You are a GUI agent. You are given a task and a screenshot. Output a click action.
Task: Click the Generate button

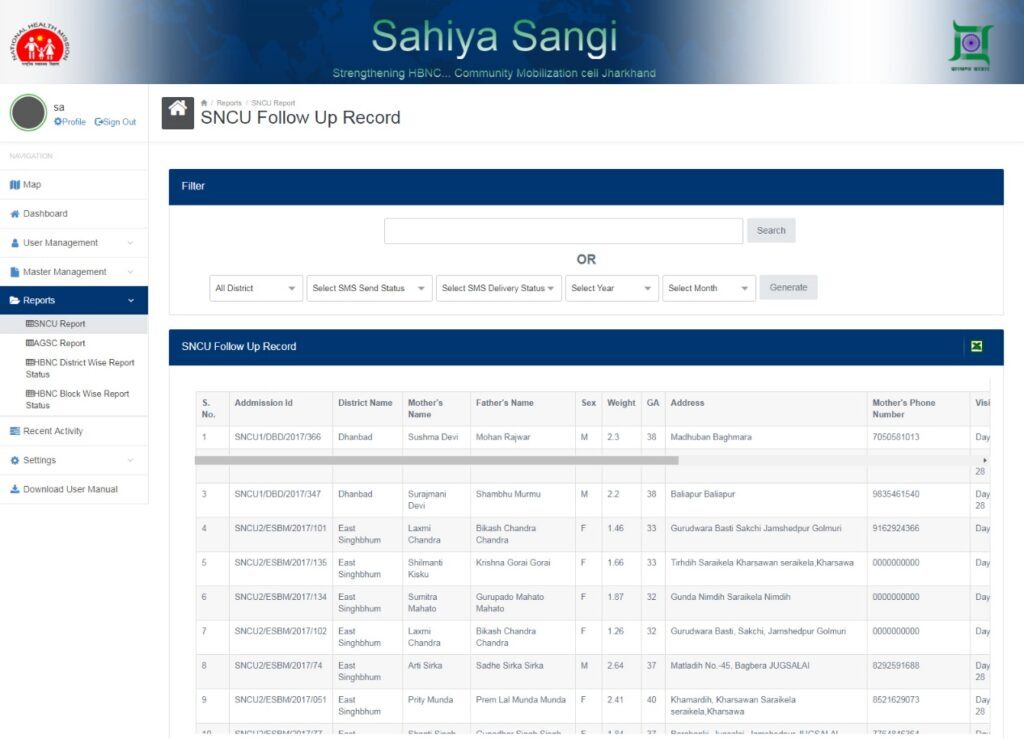coord(788,287)
